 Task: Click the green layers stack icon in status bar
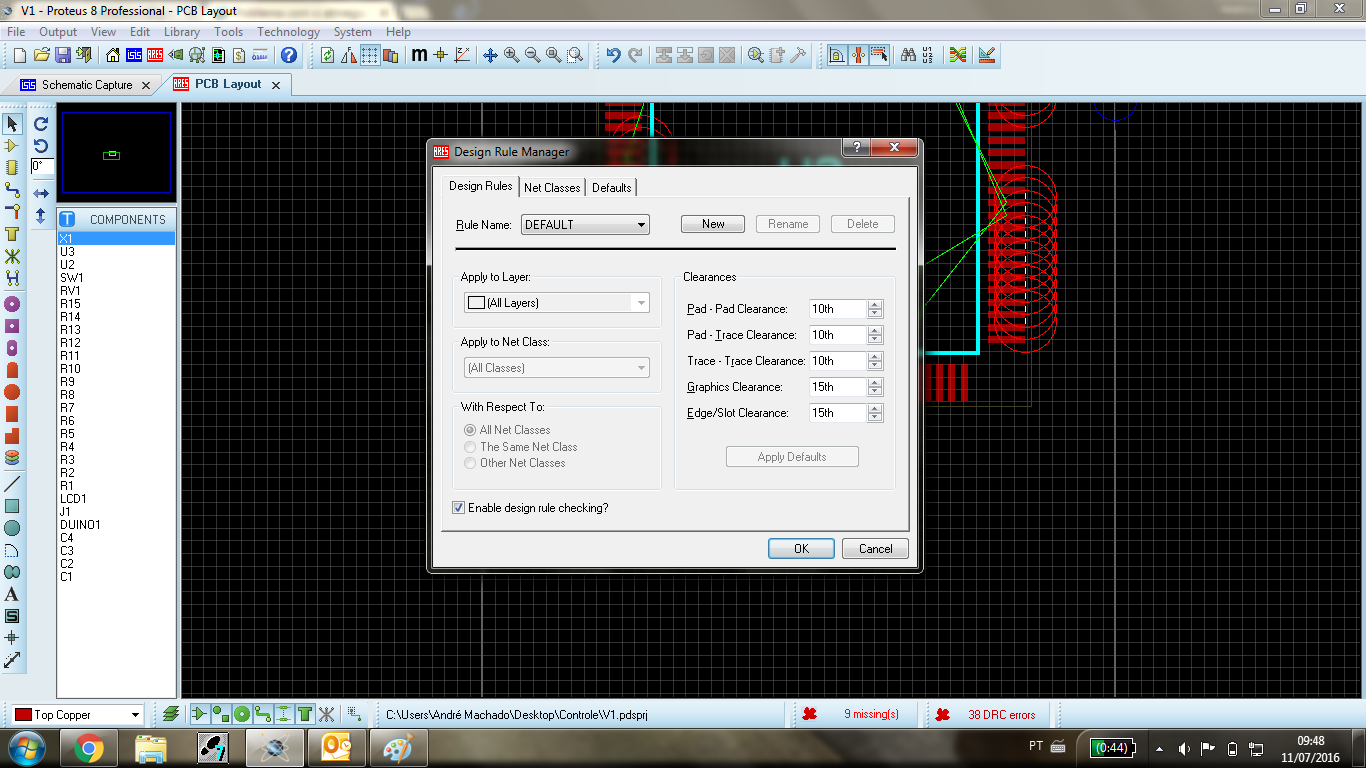click(171, 714)
